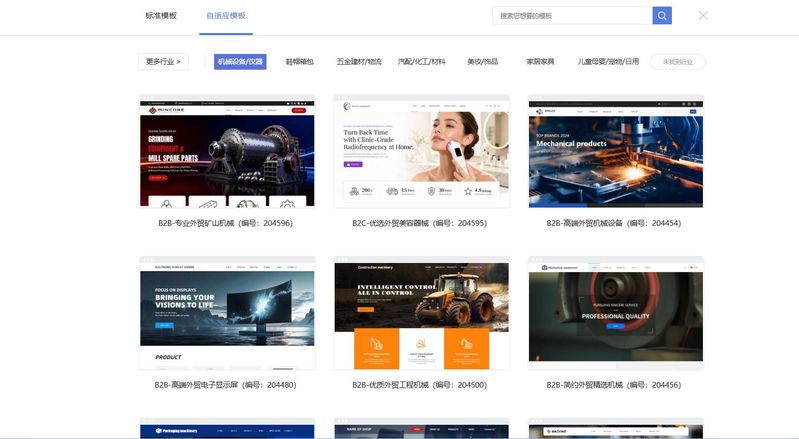
Task: Select the 自适应模板 tab
Action: pos(226,16)
